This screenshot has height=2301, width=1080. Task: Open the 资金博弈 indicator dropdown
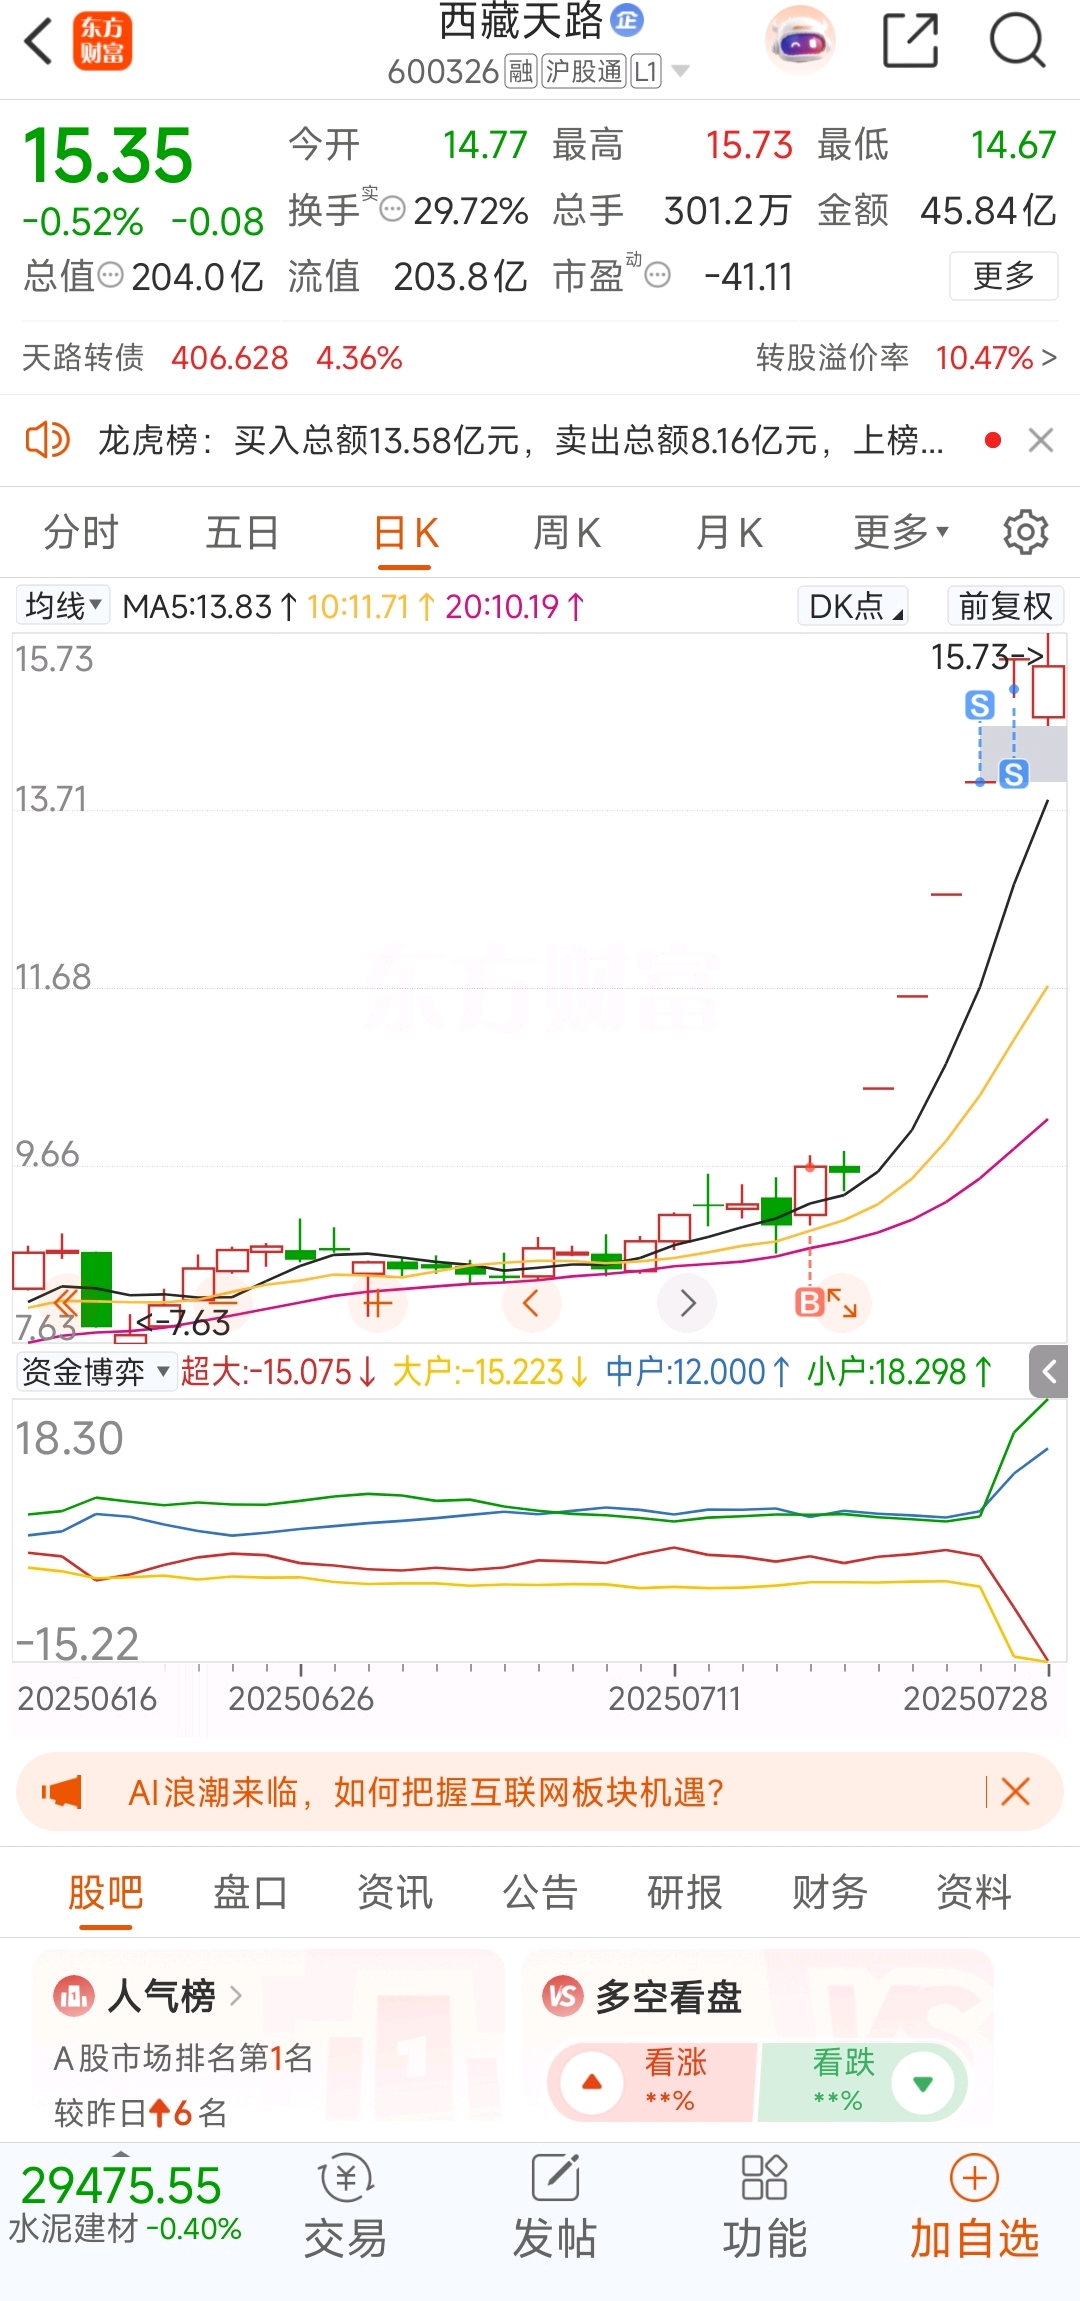click(95, 1371)
